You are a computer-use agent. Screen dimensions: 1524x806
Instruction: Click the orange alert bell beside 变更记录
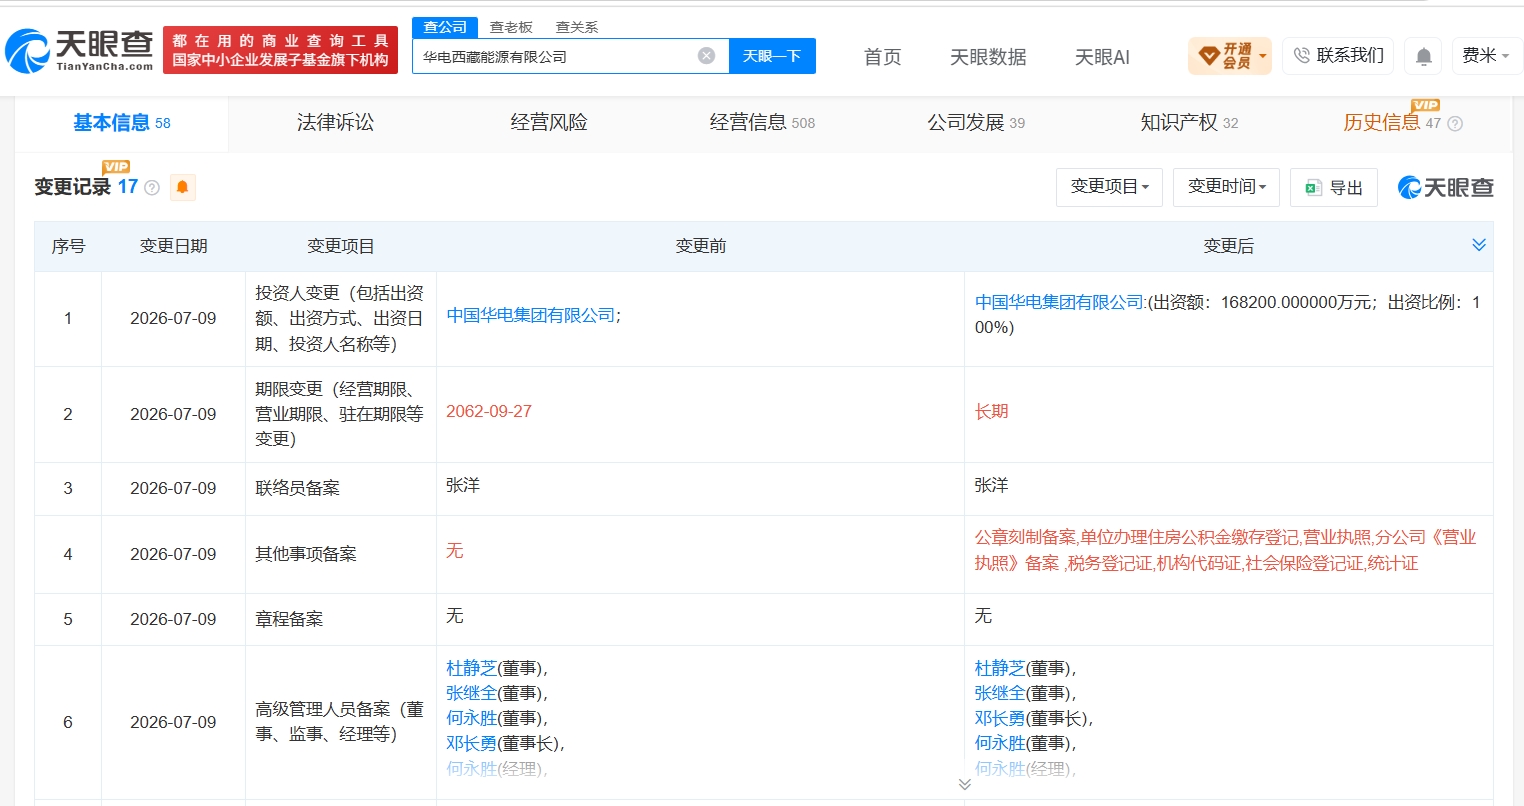pos(182,187)
